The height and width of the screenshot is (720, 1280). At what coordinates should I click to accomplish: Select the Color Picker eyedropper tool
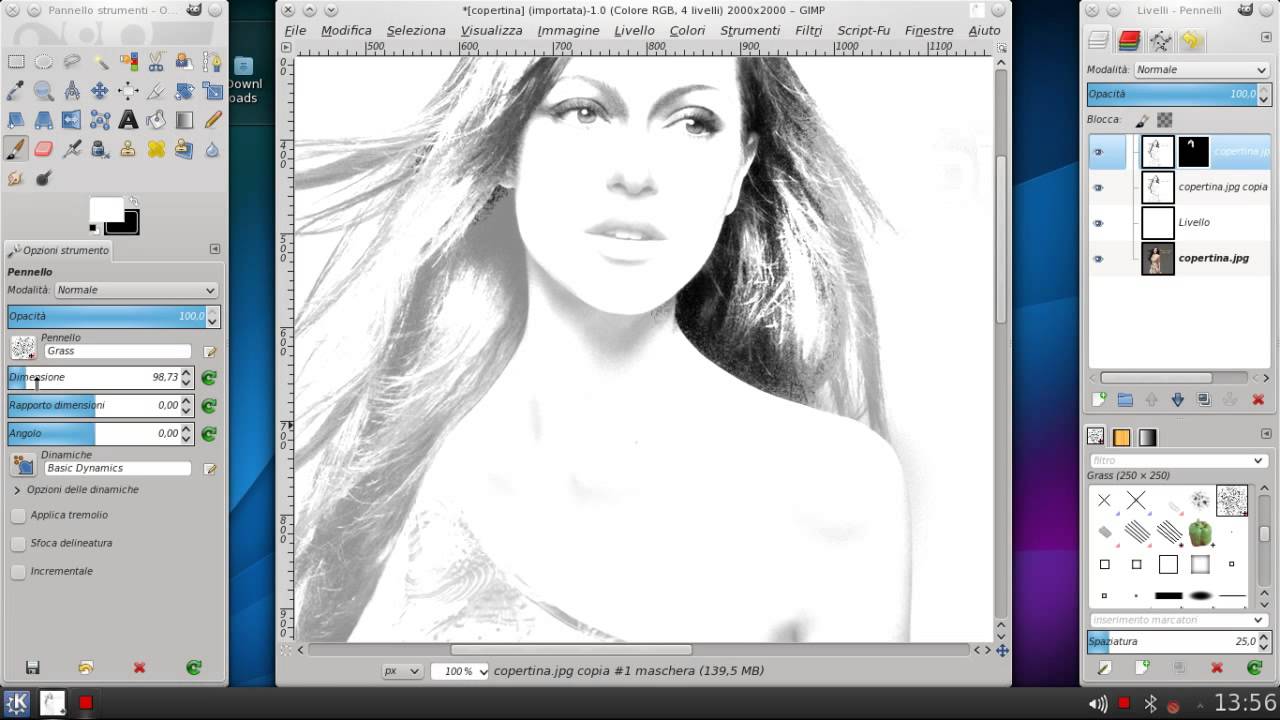pos(16,91)
